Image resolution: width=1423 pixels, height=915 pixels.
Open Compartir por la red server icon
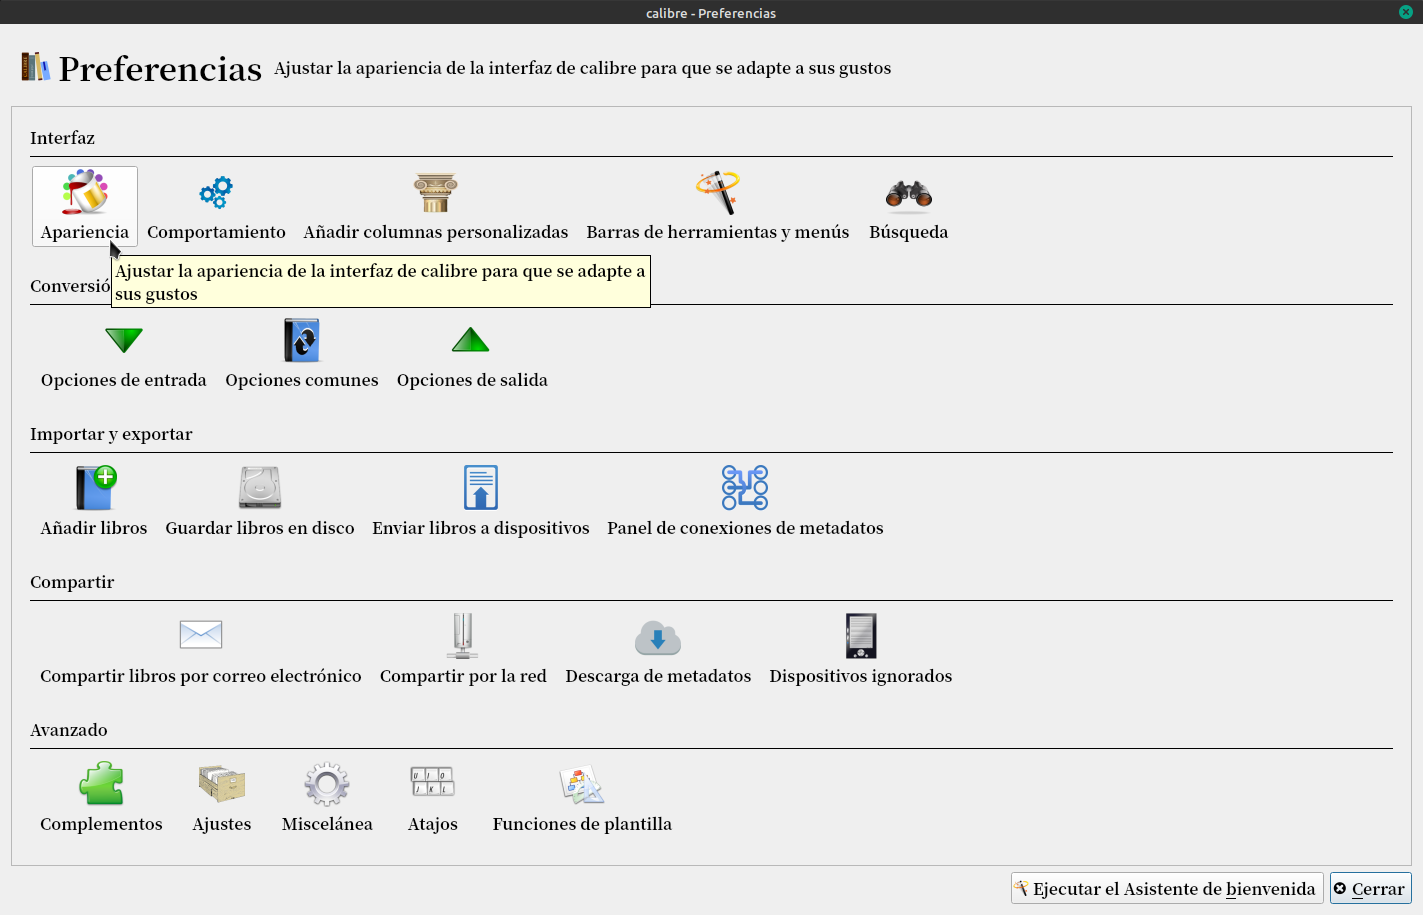click(463, 636)
